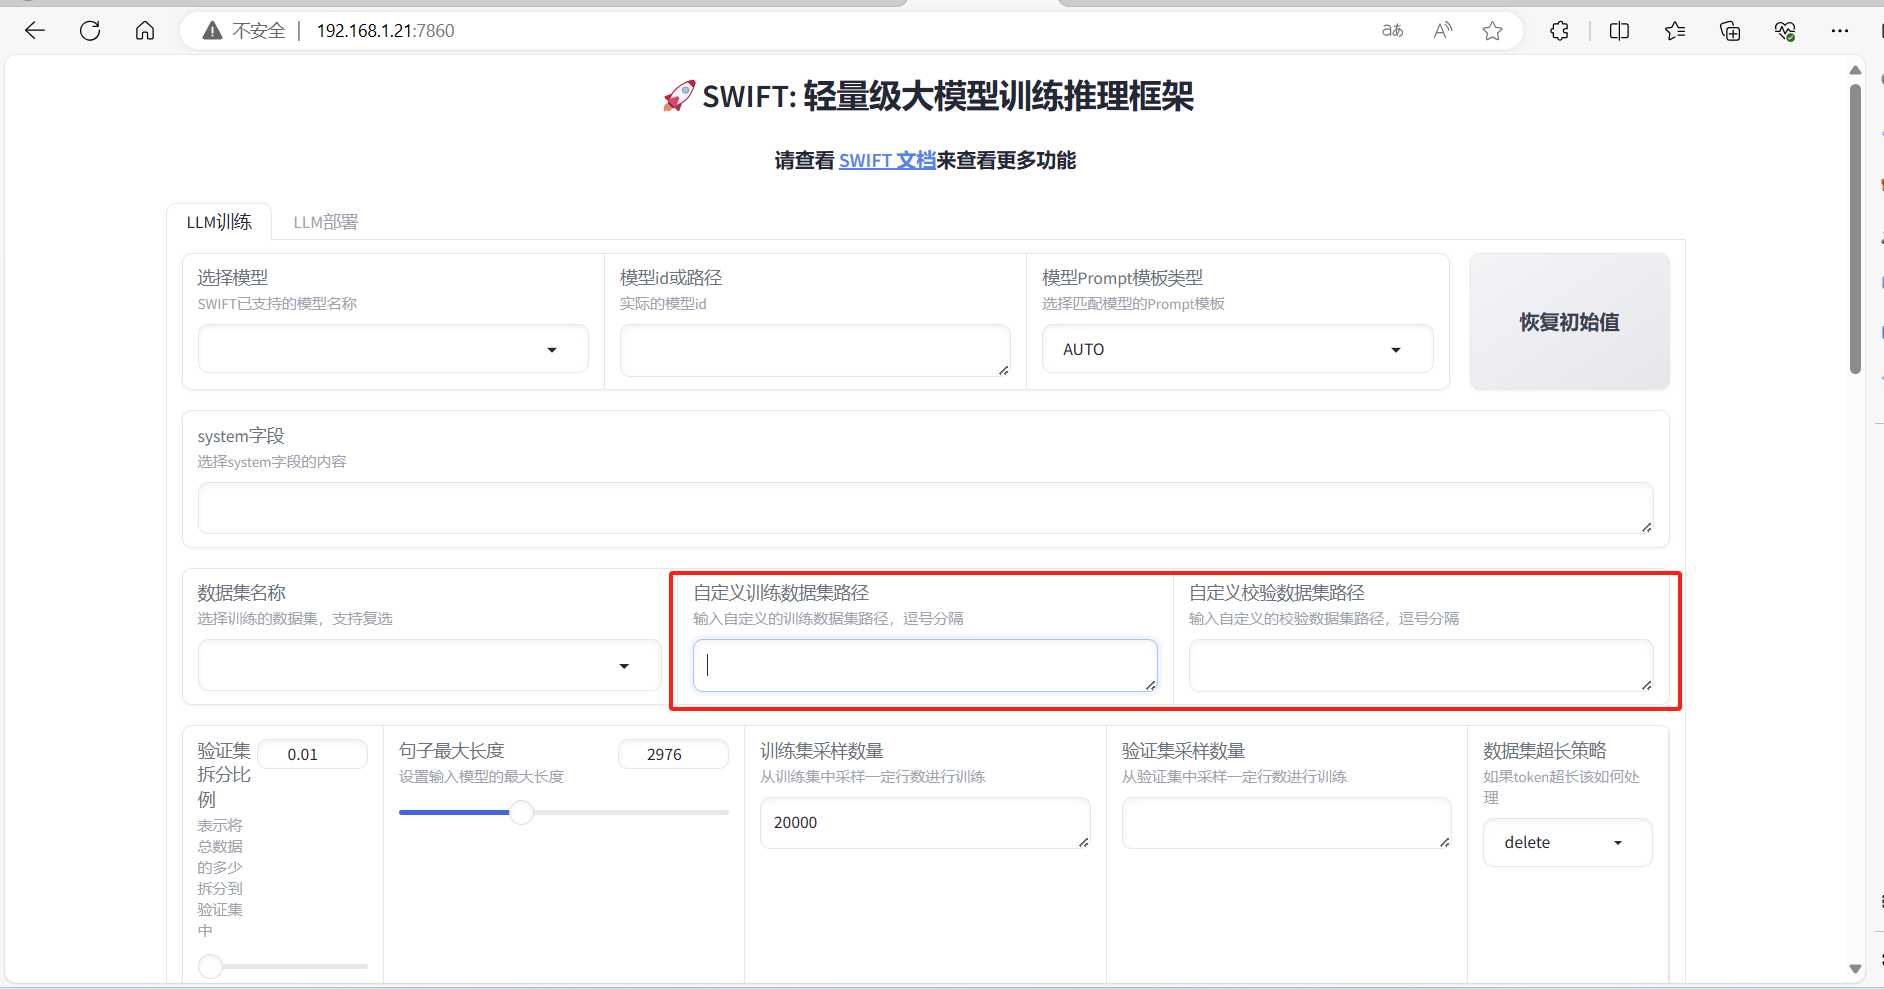Switch to the LLM部署 tab
Screen dimensions: 1884x989
[325, 222]
